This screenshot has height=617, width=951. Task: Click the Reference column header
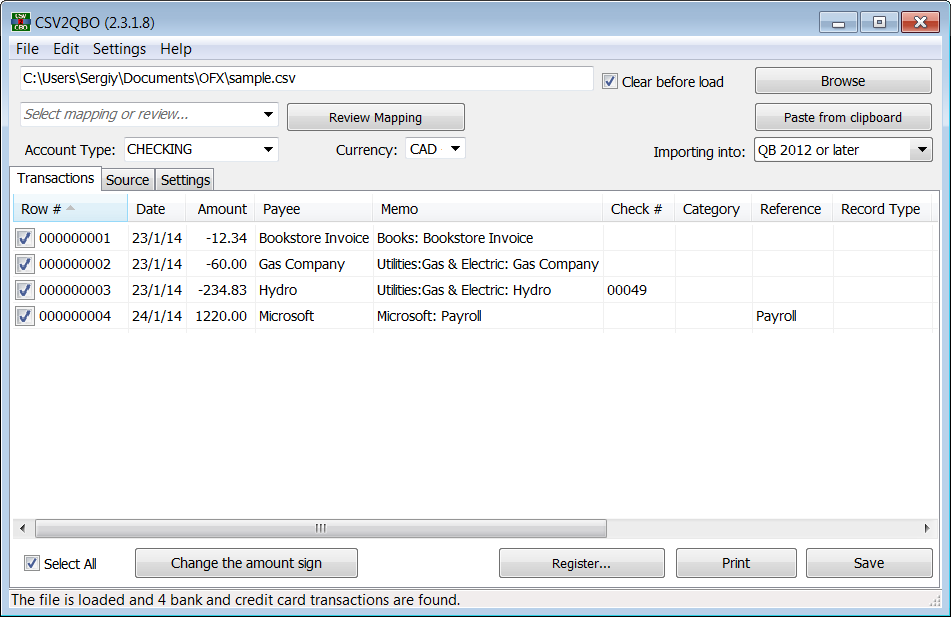pos(792,209)
